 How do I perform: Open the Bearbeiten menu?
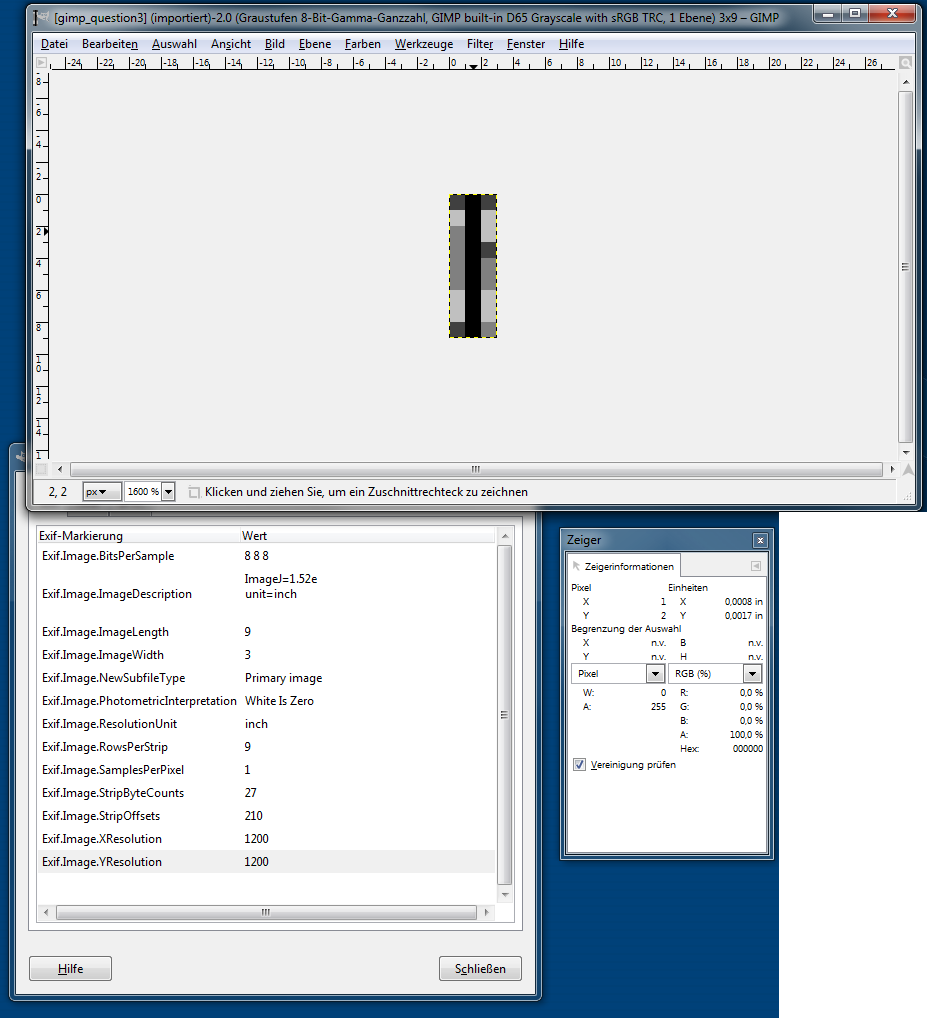(x=110, y=44)
